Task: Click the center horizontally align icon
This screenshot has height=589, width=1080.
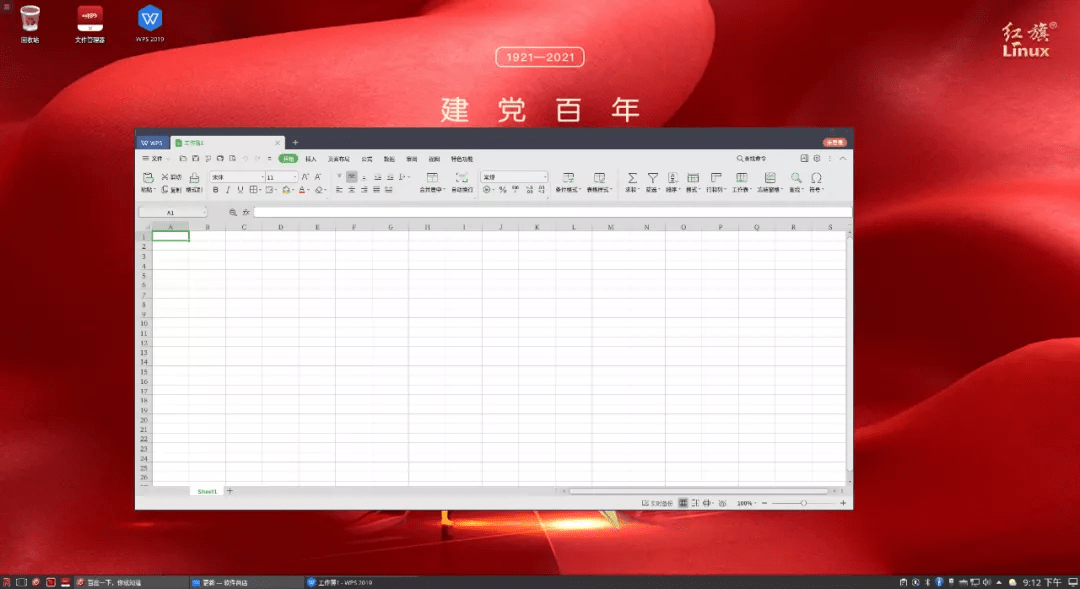Action: [351, 189]
